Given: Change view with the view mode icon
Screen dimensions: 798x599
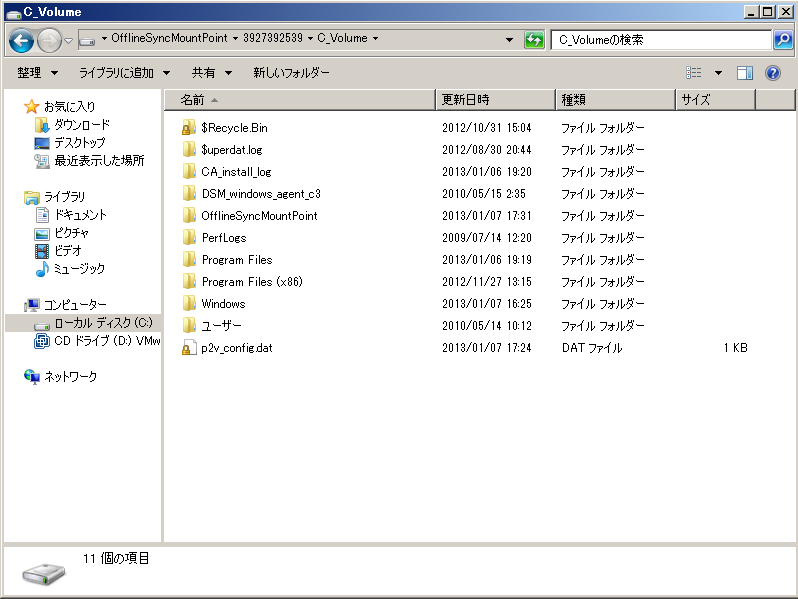Looking at the screenshot, I should (x=693, y=73).
